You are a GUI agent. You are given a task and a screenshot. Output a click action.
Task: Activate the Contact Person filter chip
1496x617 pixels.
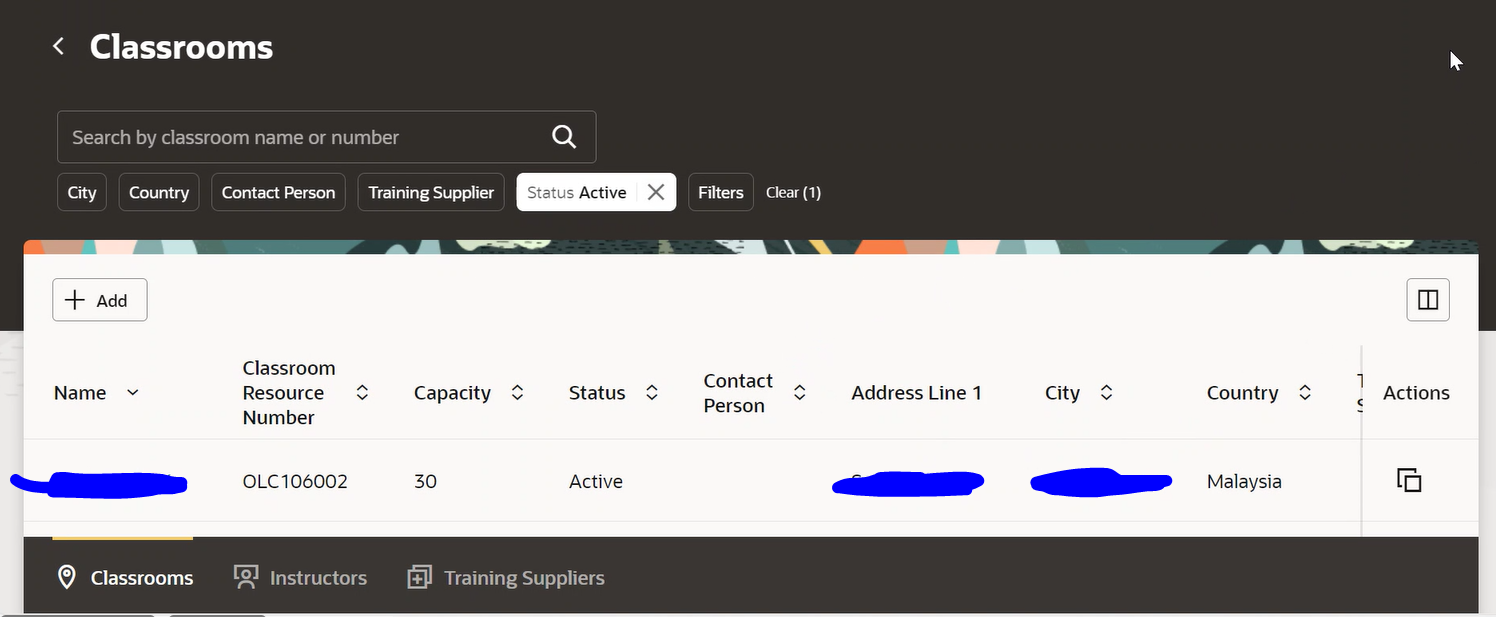[x=278, y=191]
